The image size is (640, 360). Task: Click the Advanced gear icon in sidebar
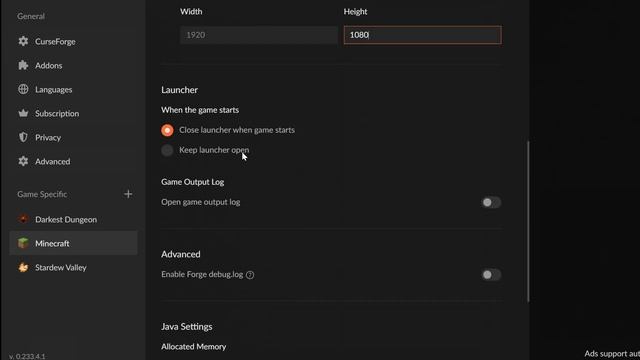tap(23, 161)
